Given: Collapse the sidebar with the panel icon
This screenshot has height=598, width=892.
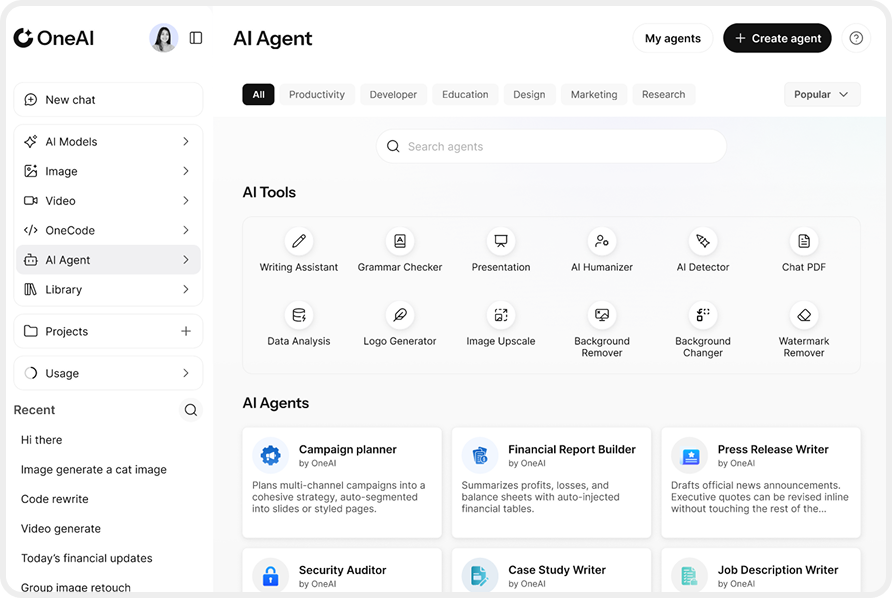Looking at the screenshot, I should pyautogui.click(x=196, y=38).
